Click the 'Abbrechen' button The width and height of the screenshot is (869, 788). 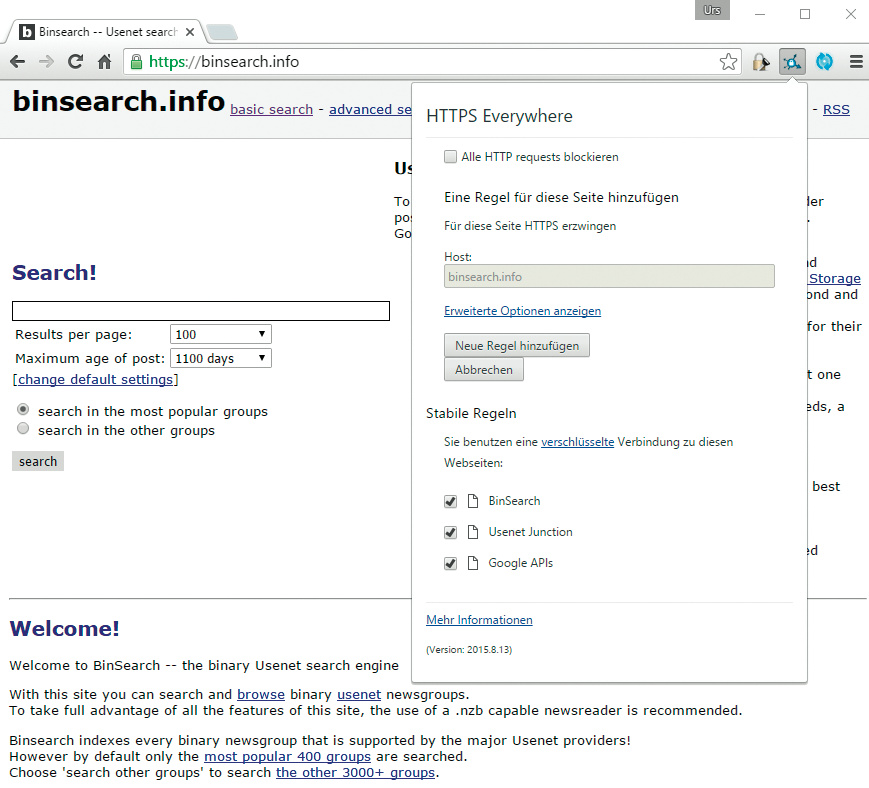(x=483, y=370)
